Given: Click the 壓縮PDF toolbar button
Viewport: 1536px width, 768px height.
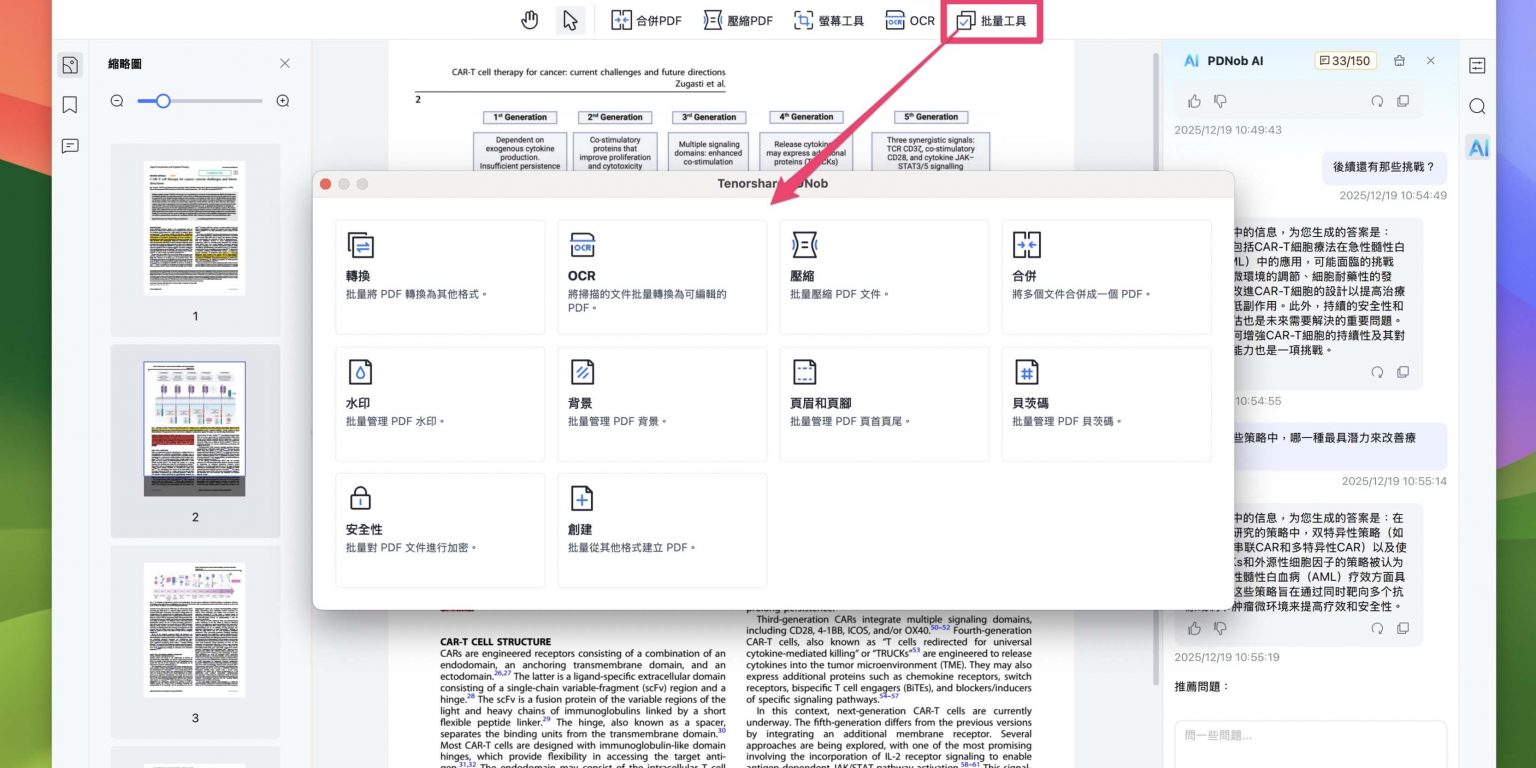Looking at the screenshot, I should point(738,20).
